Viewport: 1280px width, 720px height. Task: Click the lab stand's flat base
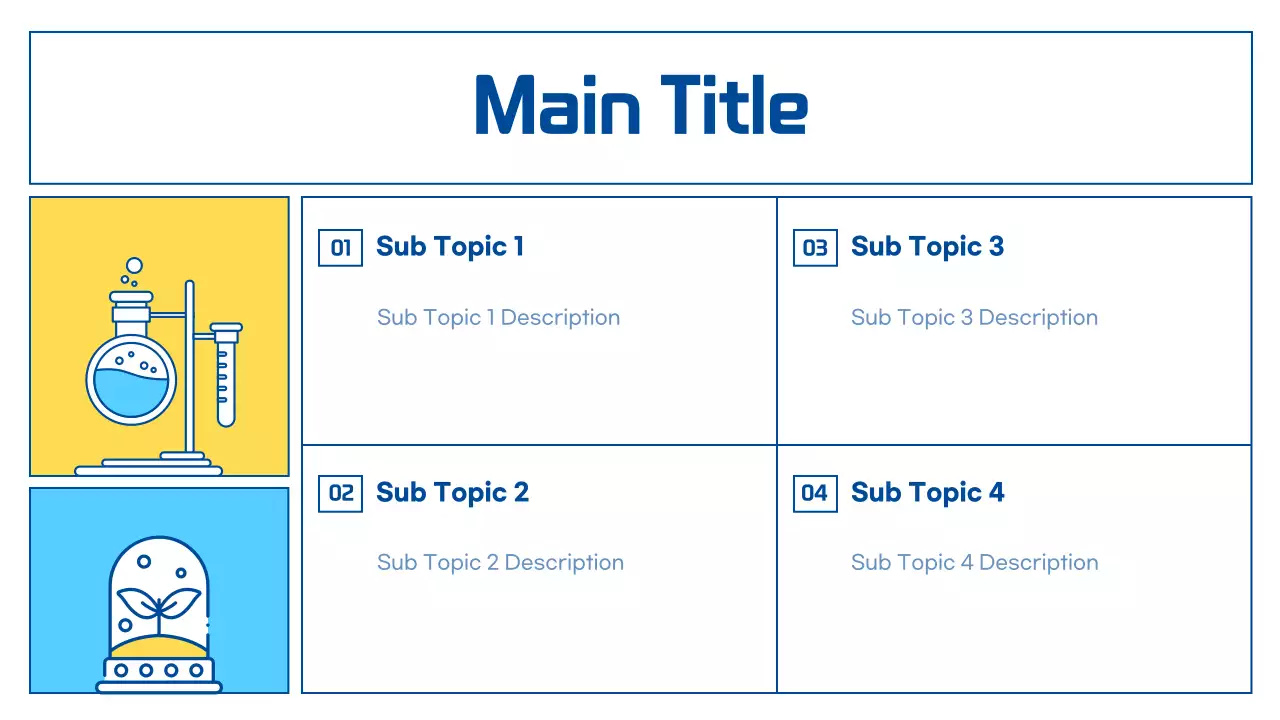pos(149,465)
